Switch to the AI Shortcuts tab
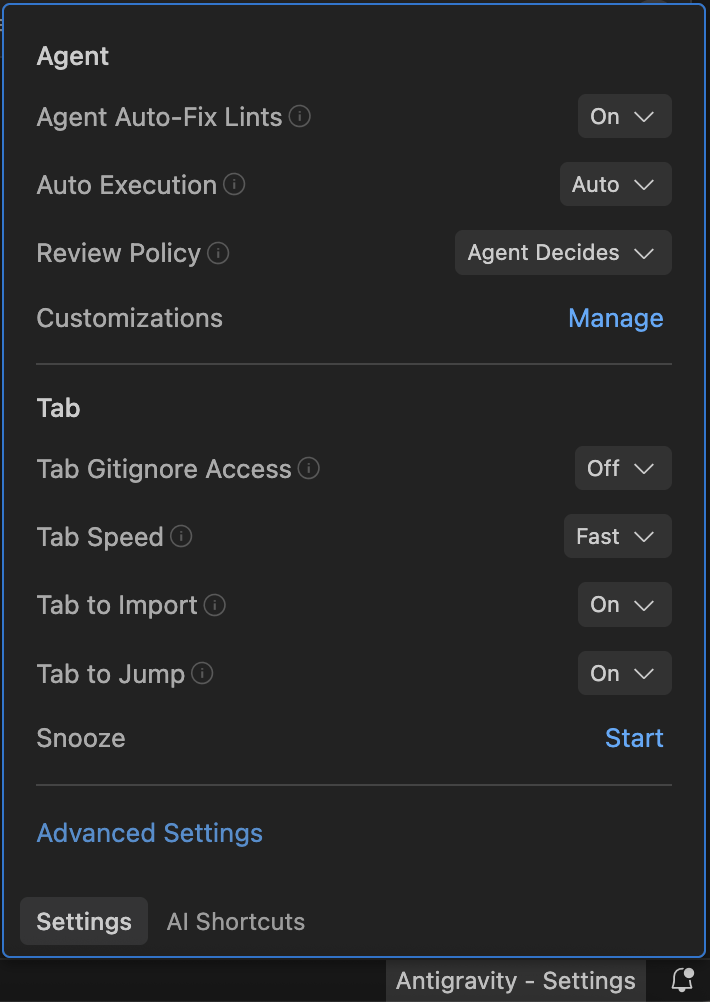 click(236, 922)
